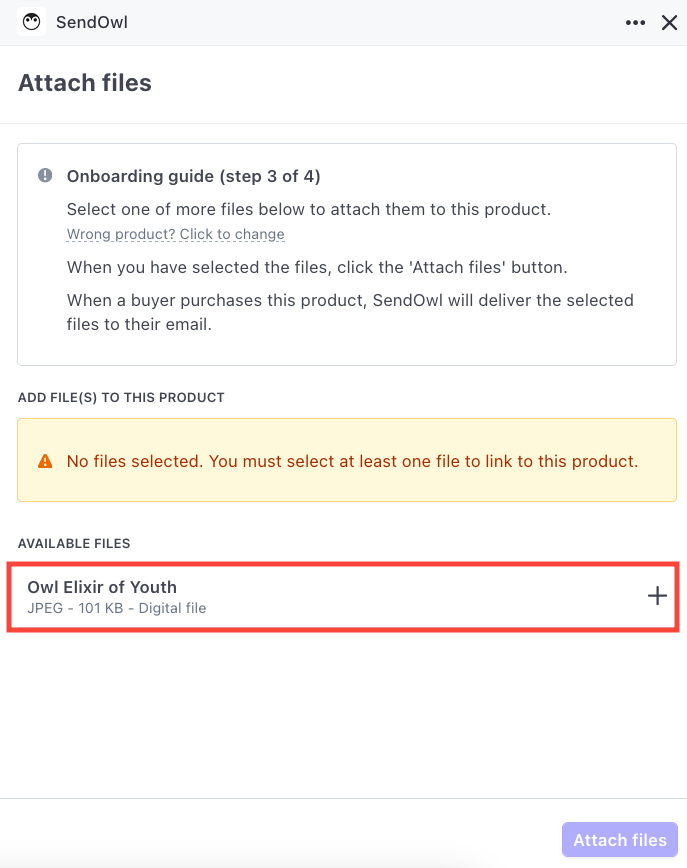Click the 'Onboarding guide (step 3 of 4)' title
Image resolution: width=687 pixels, height=868 pixels.
click(193, 176)
